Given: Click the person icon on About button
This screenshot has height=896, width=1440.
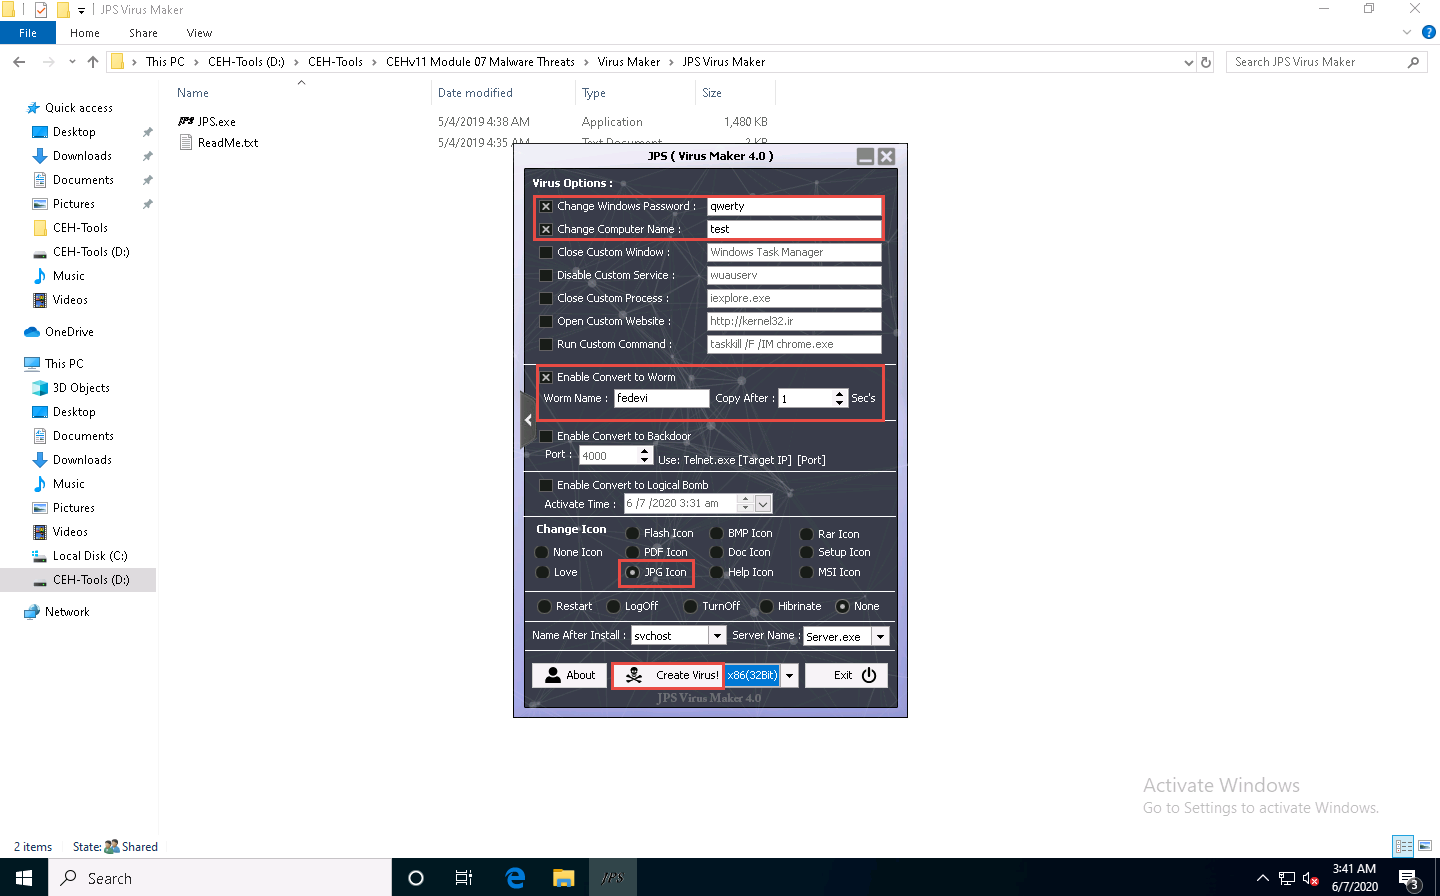Looking at the screenshot, I should pyautogui.click(x=553, y=675).
